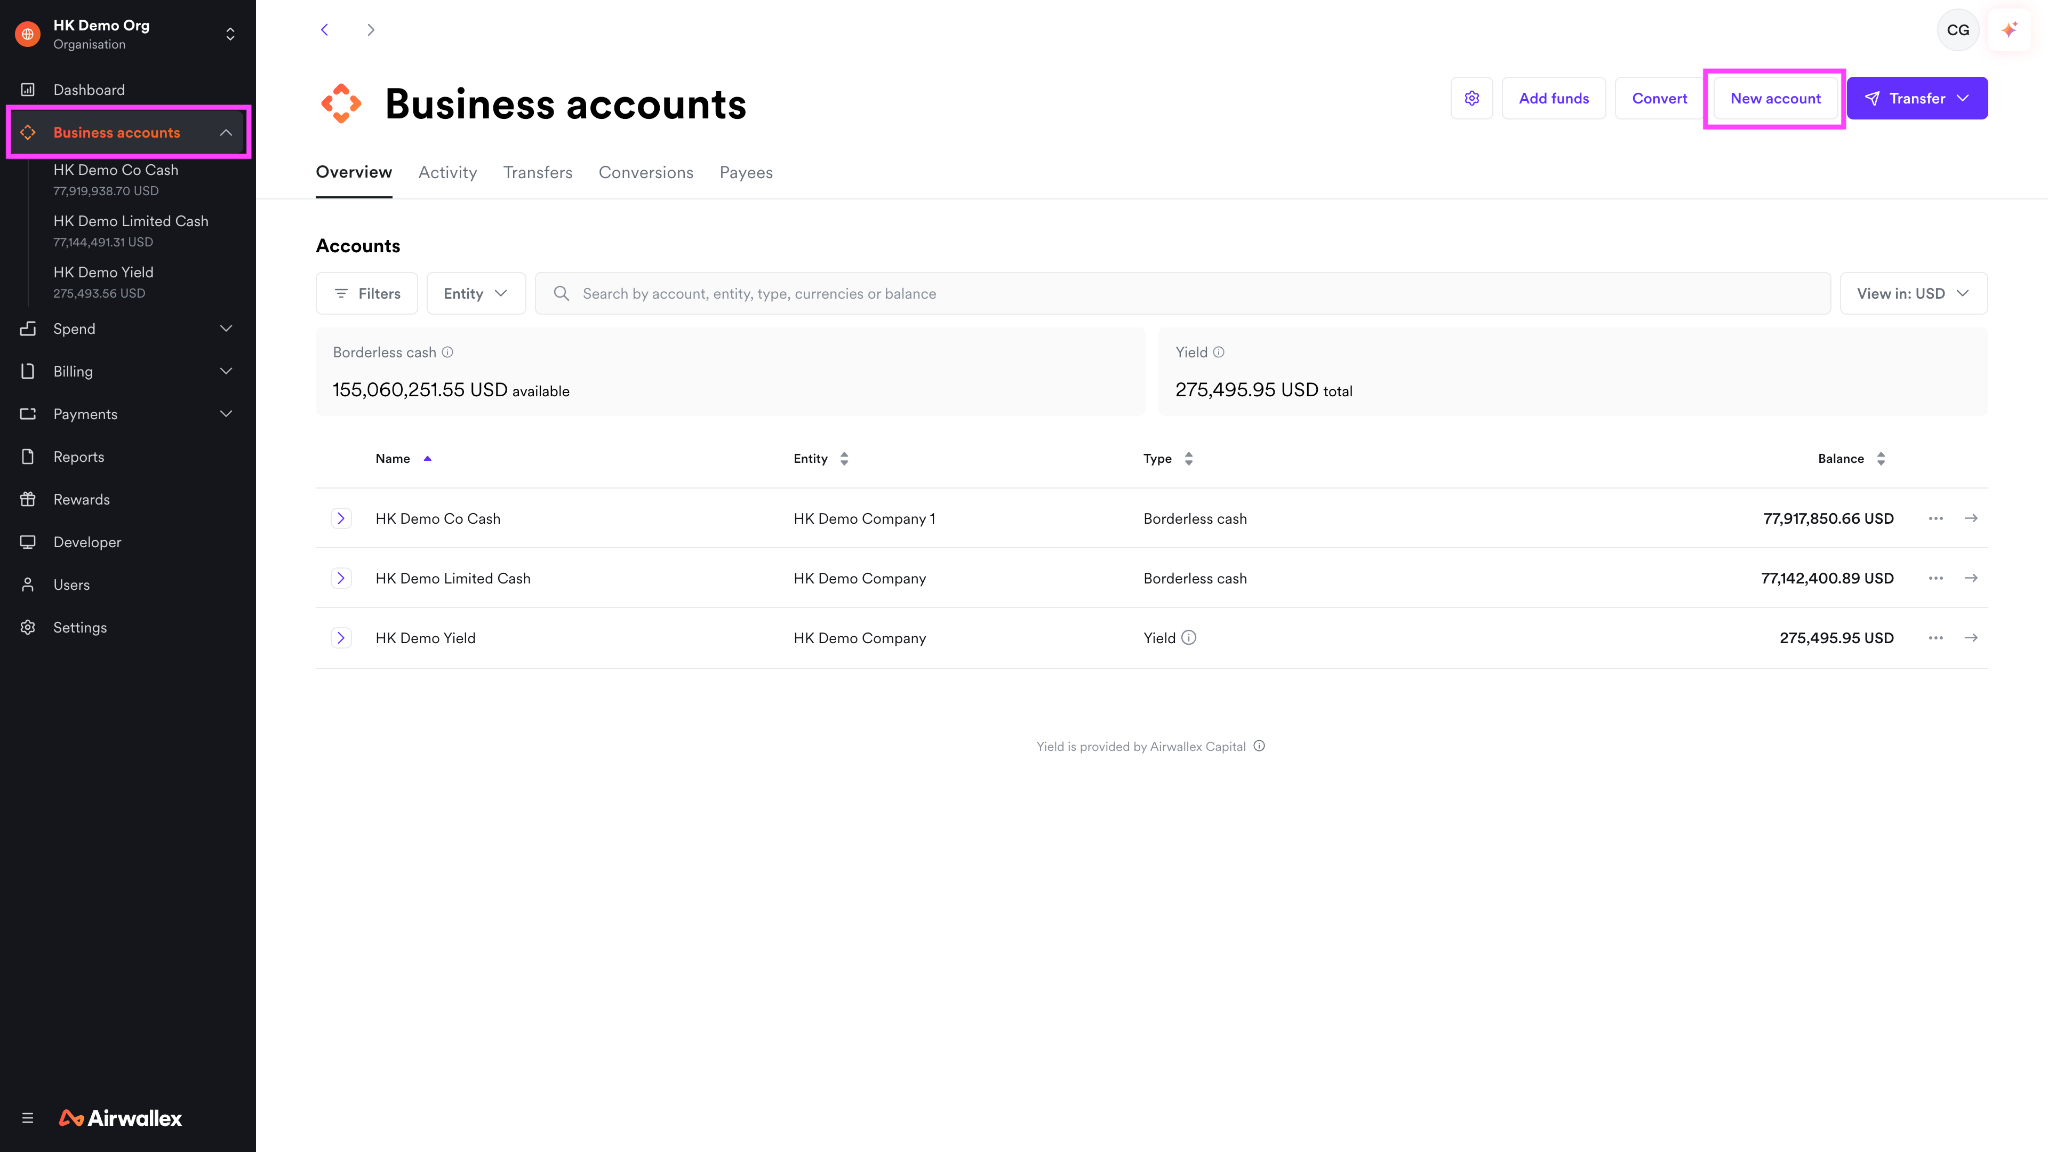Screen dimensions: 2048x1152
Task: Open the AI sparkle assistant icon
Action: [2009, 30]
